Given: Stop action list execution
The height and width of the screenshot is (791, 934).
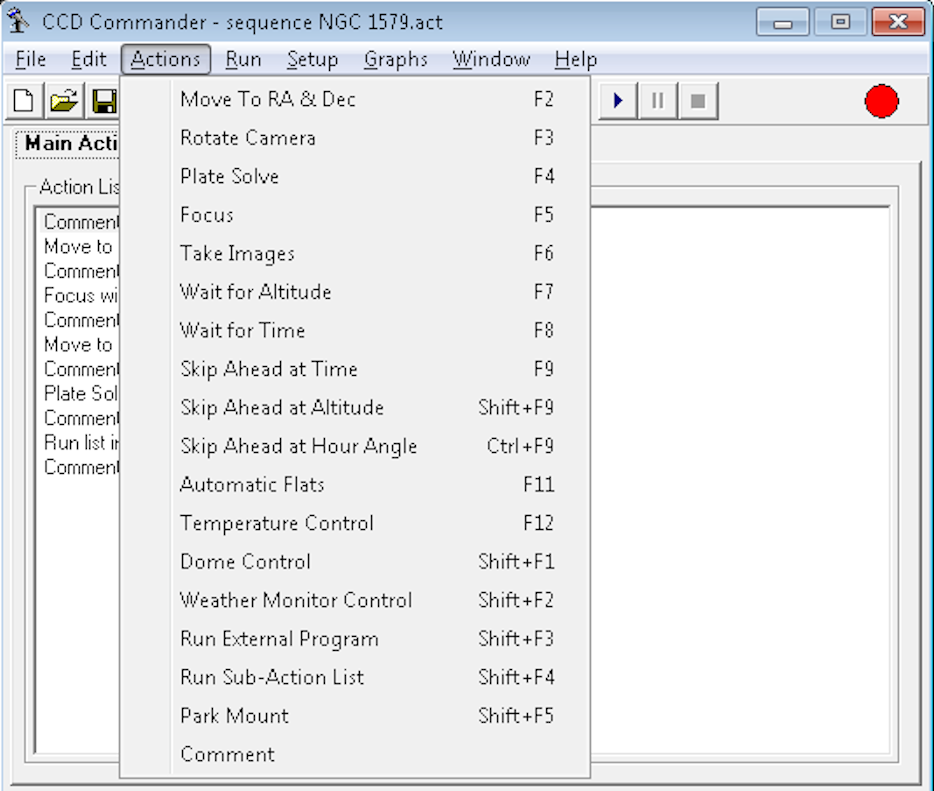Looking at the screenshot, I should tap(696, 99).
